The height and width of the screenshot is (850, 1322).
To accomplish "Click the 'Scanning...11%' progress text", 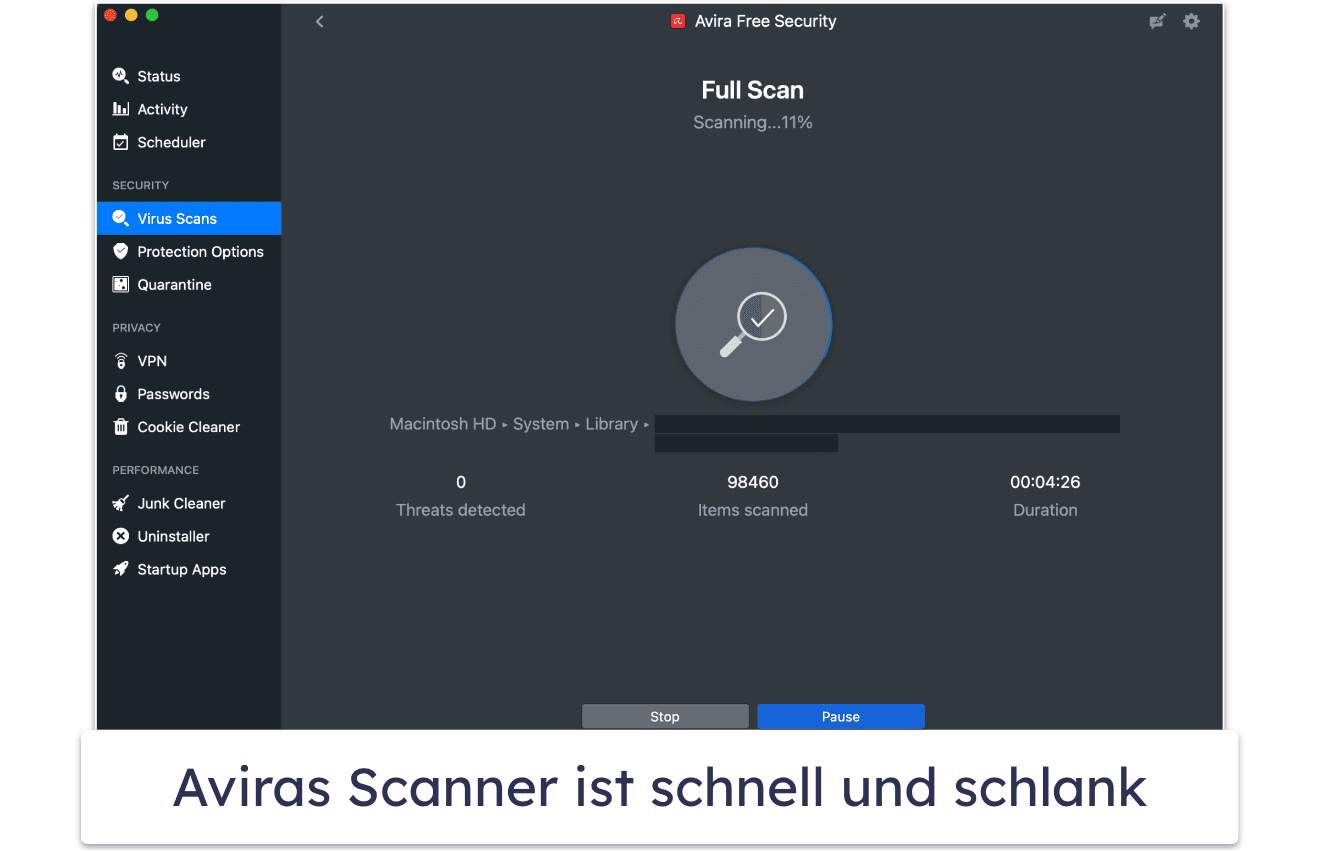I will pyautogui.click(x=753, y=122).
